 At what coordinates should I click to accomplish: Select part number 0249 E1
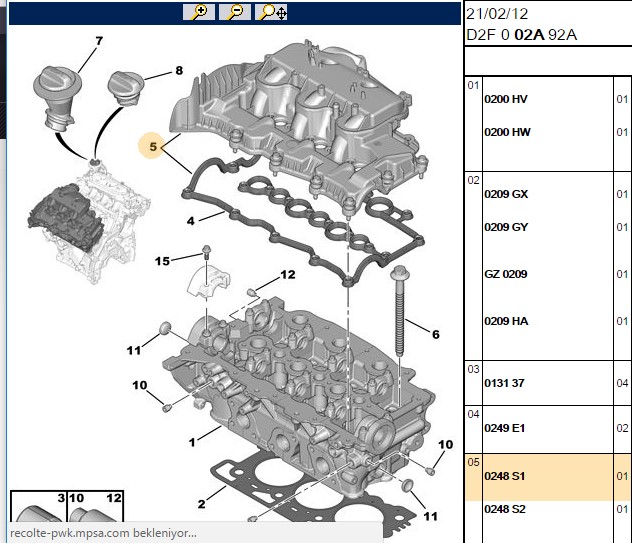505,428
